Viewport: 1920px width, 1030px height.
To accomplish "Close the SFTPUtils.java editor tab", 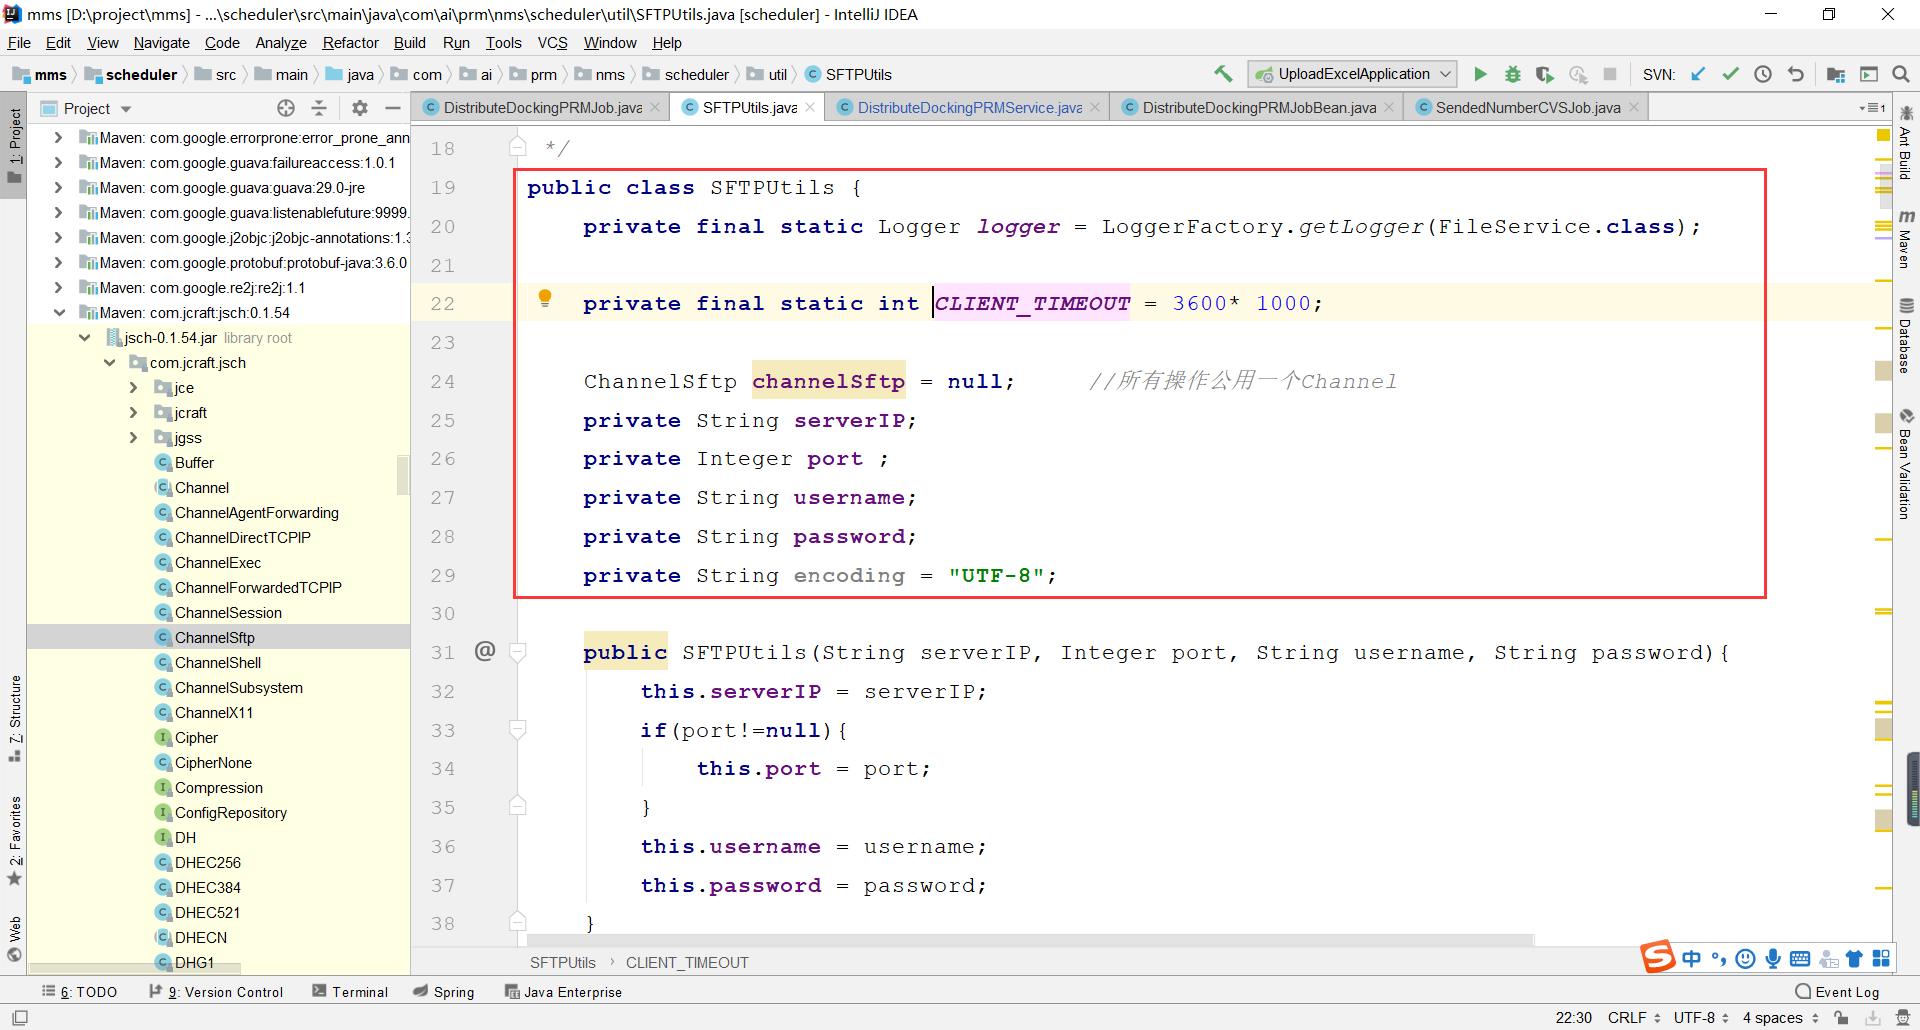I will tap(810, 108).
